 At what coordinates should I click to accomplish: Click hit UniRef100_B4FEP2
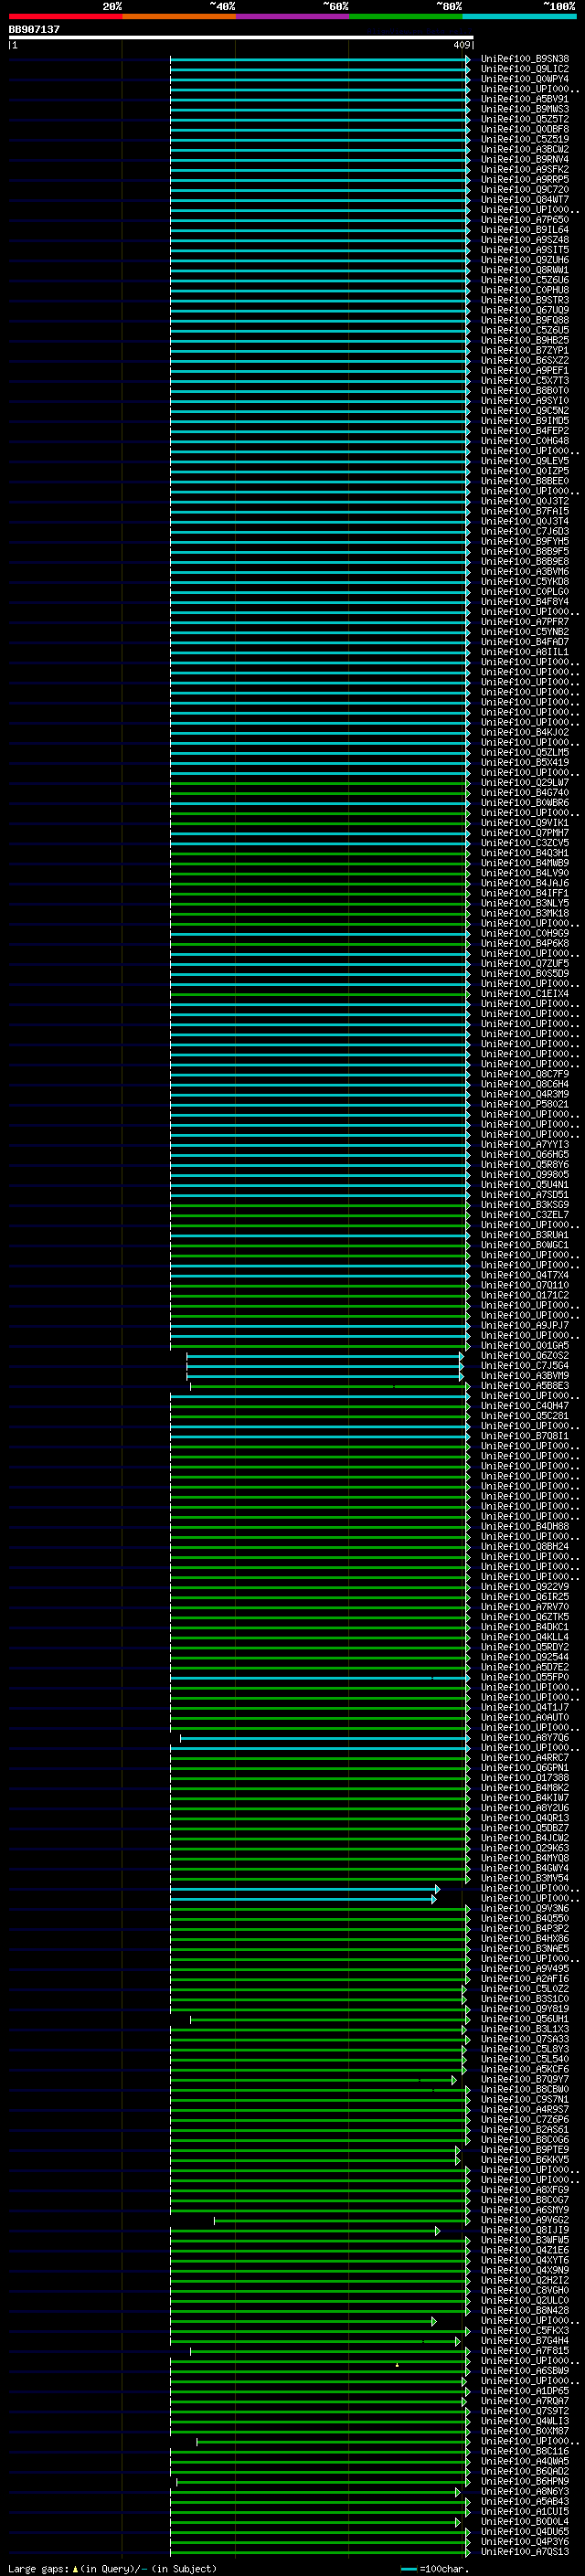525,431
